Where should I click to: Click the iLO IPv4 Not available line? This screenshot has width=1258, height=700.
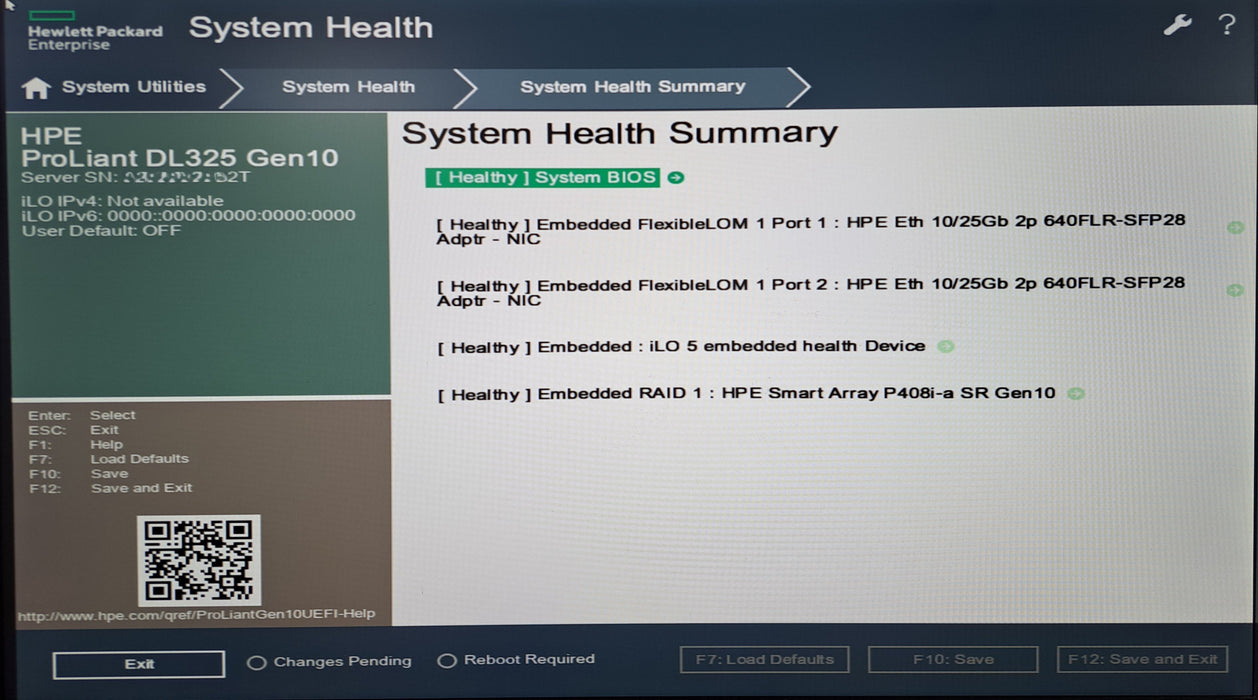[123, 201]
